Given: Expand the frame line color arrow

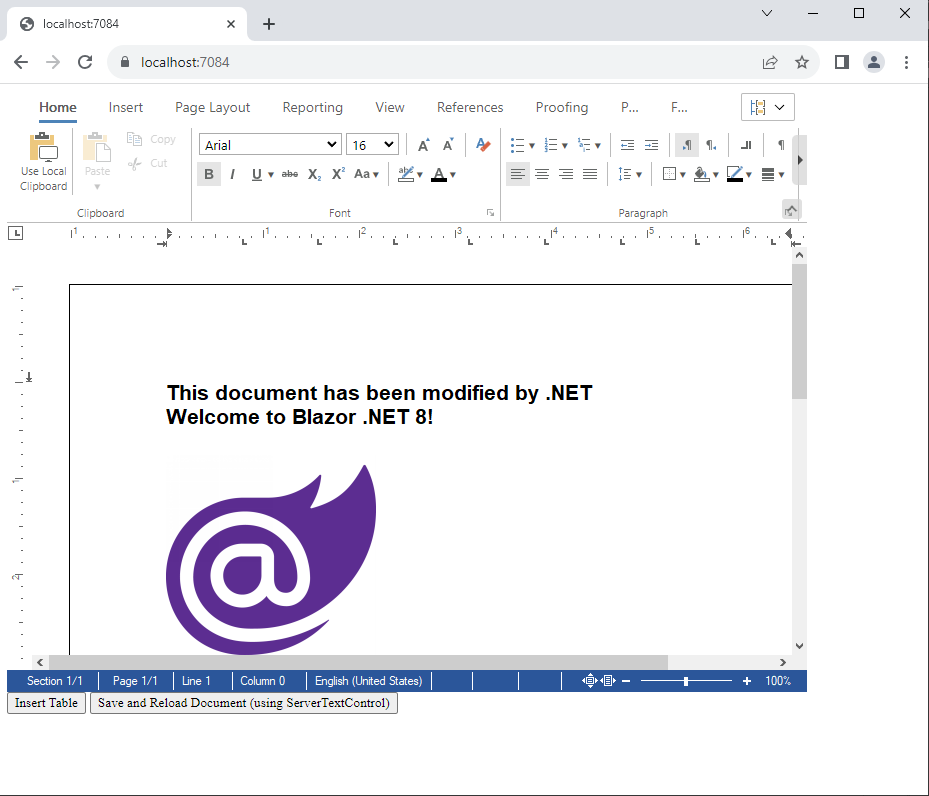Looking at the screenshot, I should click(749, 175).
